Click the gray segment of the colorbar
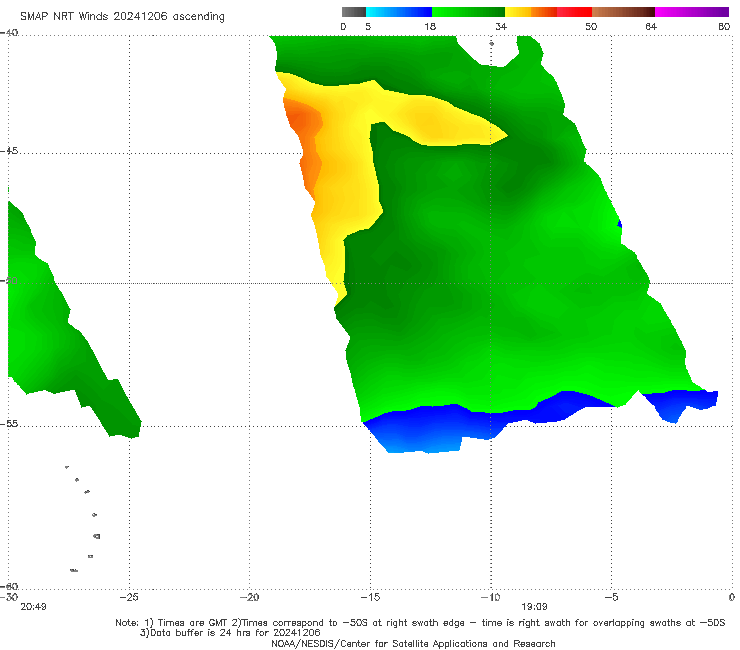 pos(354,12)
